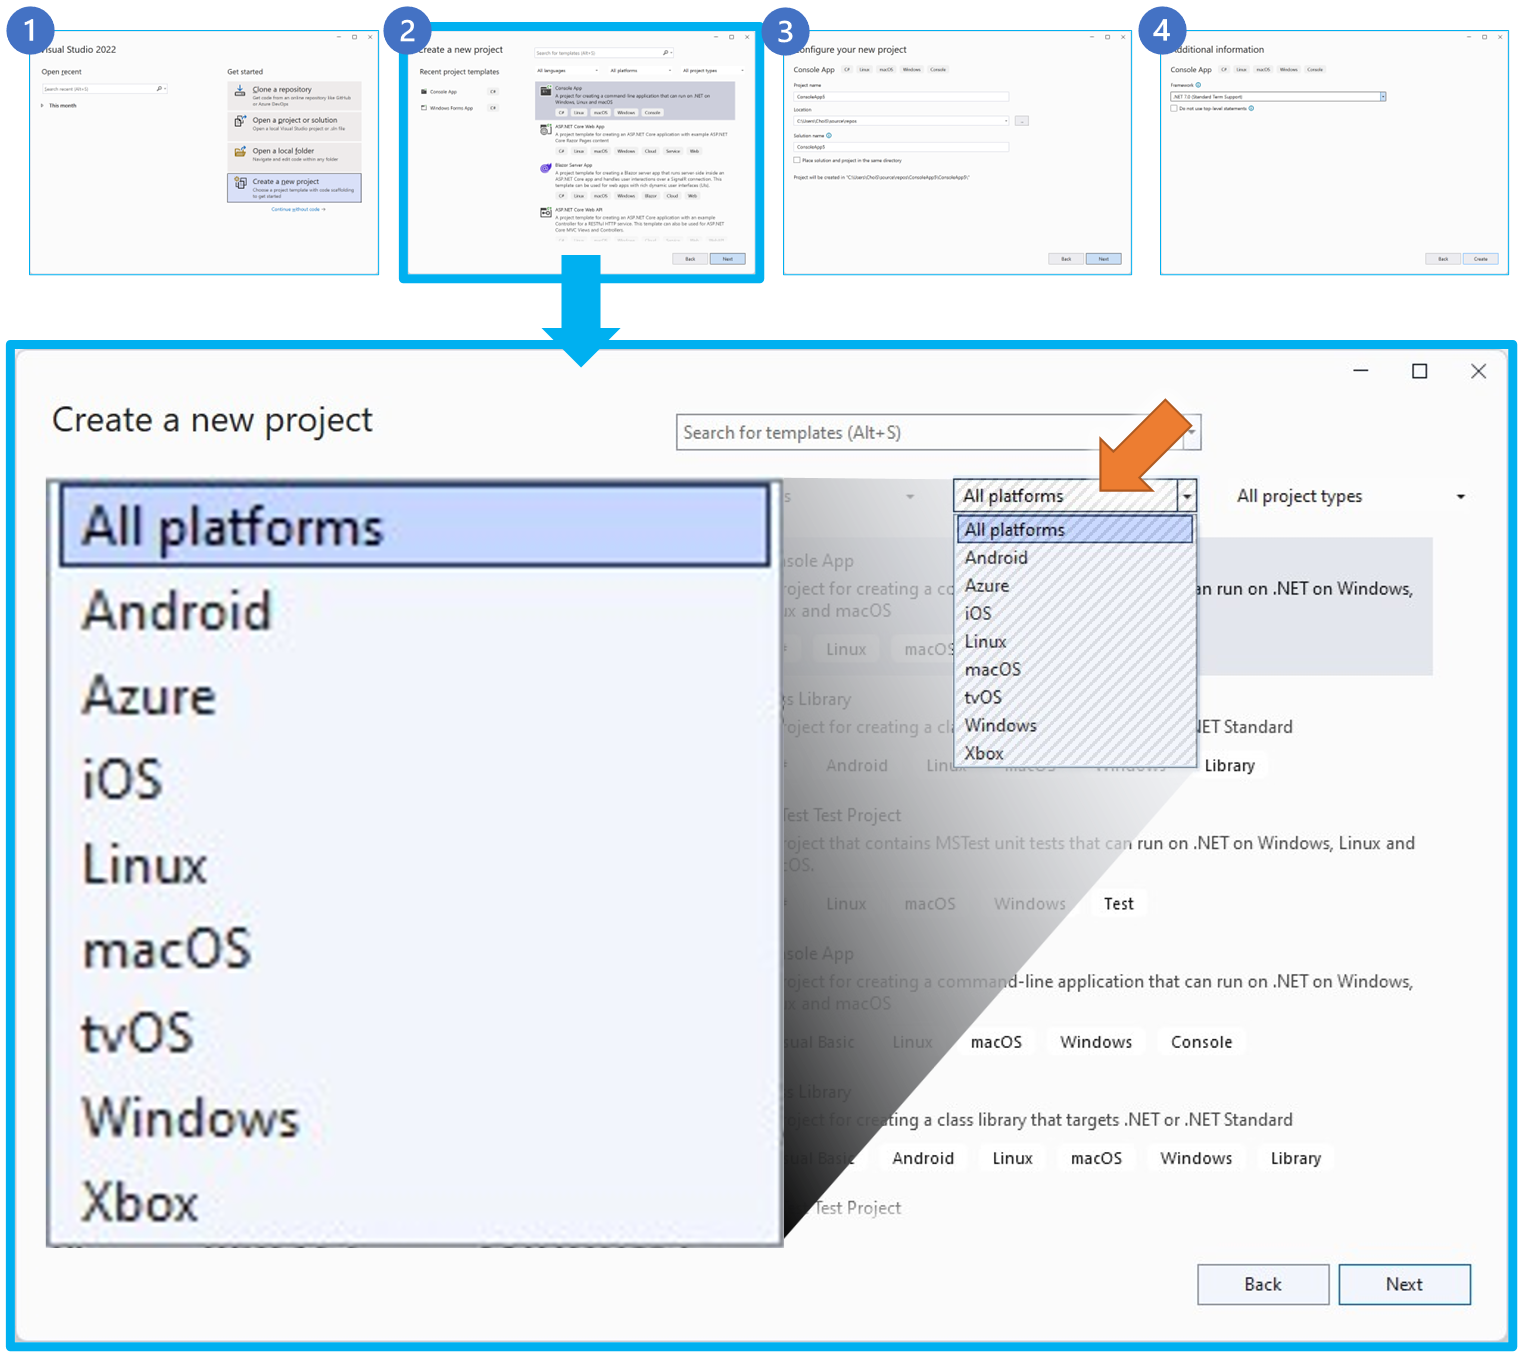Enable Do not use top-level statements checkbox

pos(1174,108)
